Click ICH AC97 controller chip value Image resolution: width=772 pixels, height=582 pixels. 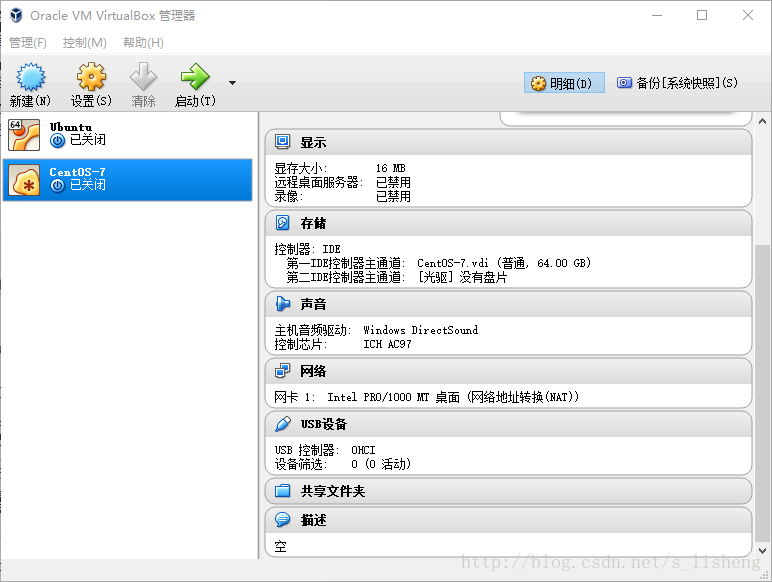(387, 344)
